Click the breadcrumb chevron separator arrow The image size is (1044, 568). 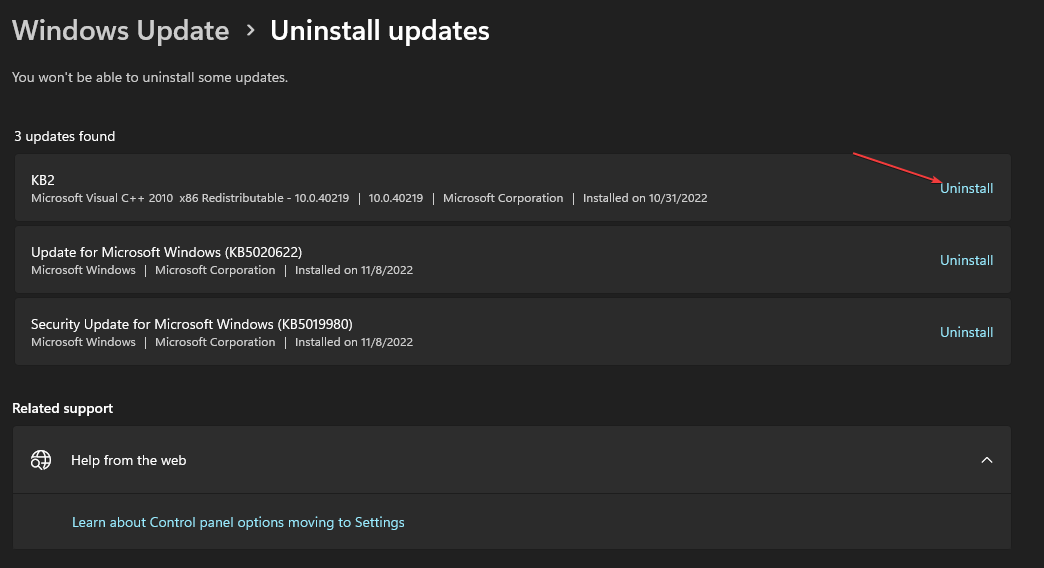[250, 31]
